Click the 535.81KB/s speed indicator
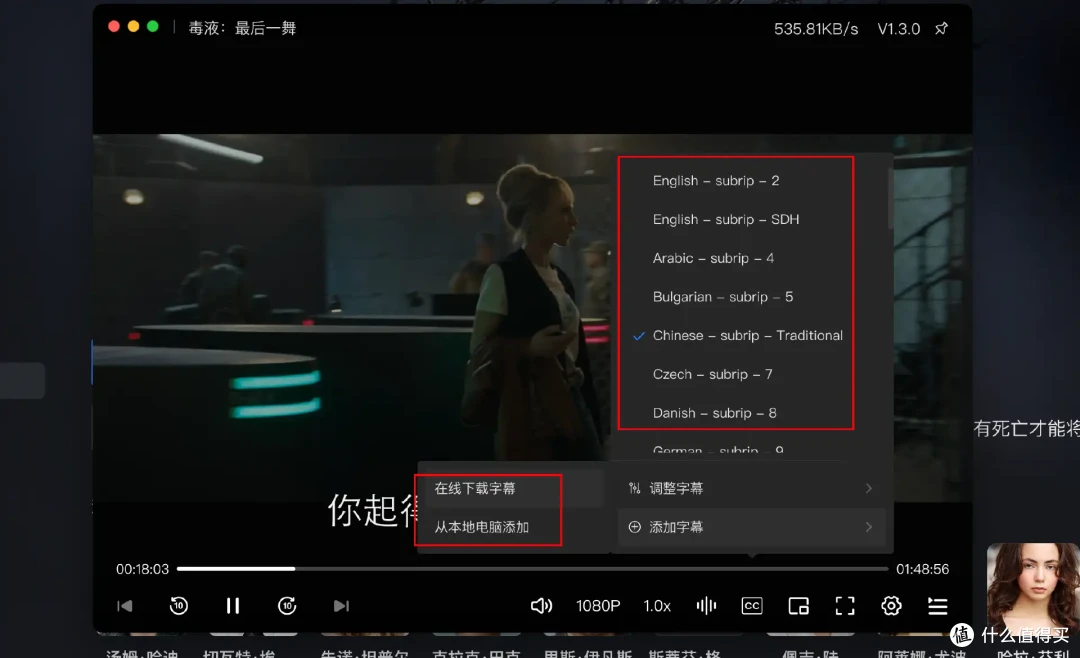 pos(816,29)
